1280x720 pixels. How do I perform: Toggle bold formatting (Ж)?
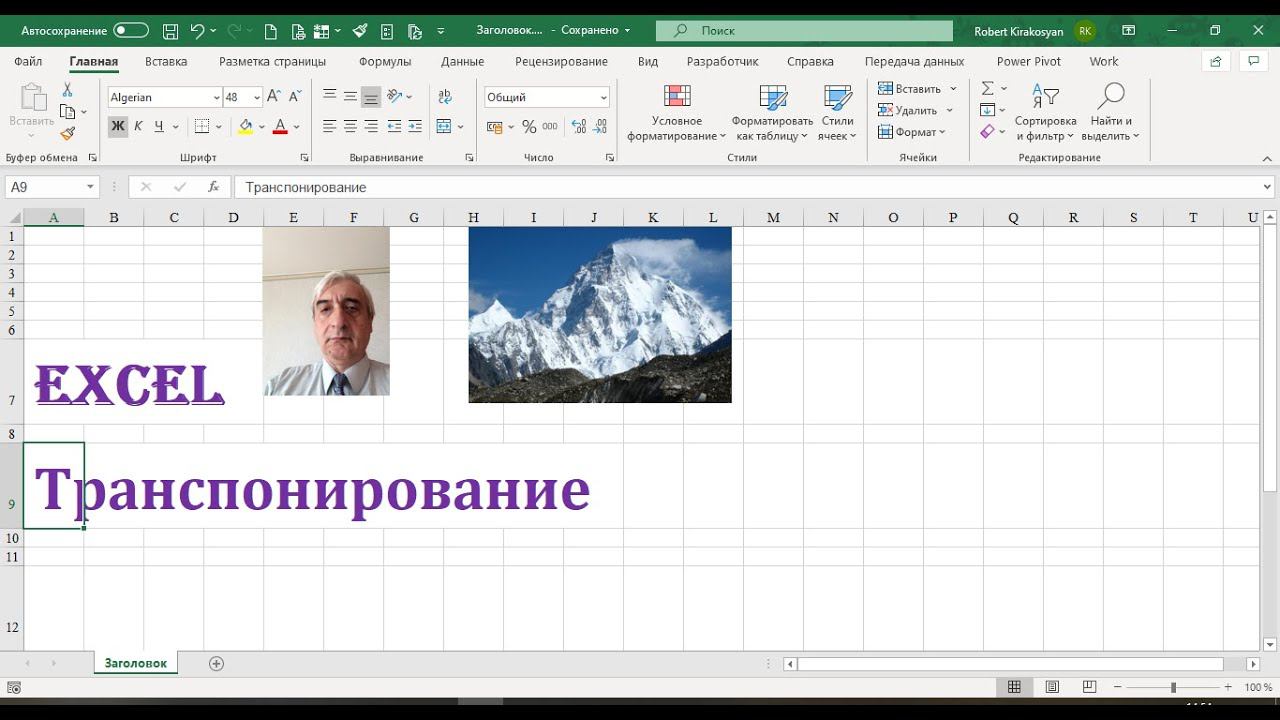pos(118,127)
